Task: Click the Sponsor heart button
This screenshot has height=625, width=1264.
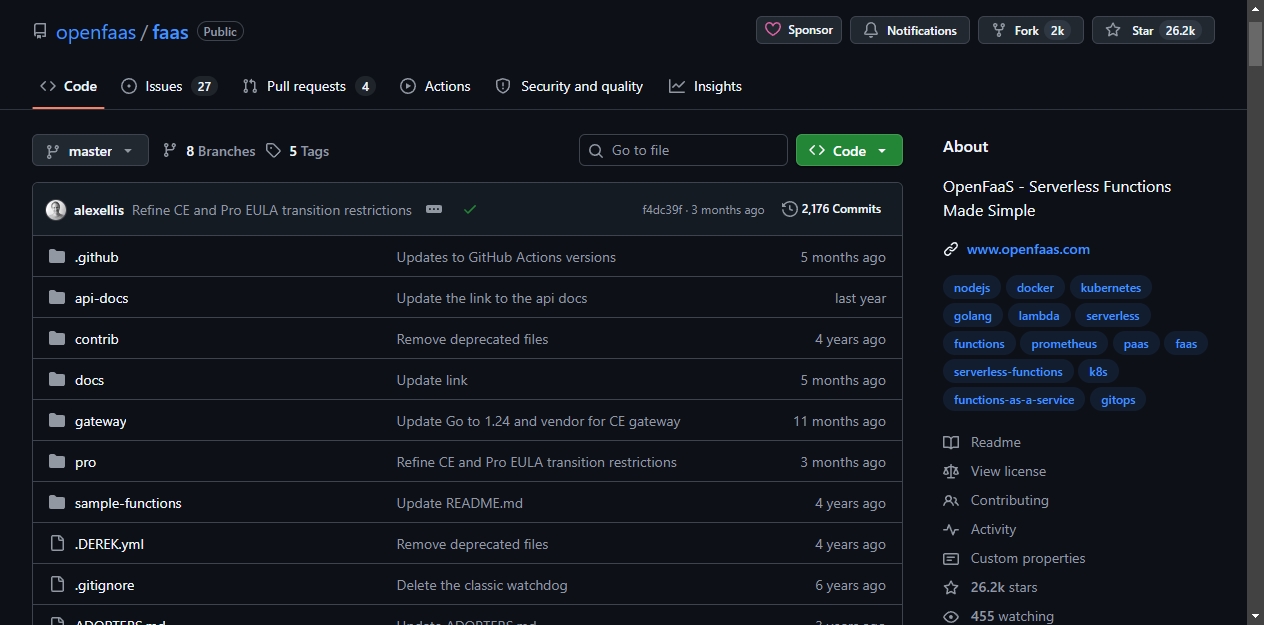Action: point(799,30)
